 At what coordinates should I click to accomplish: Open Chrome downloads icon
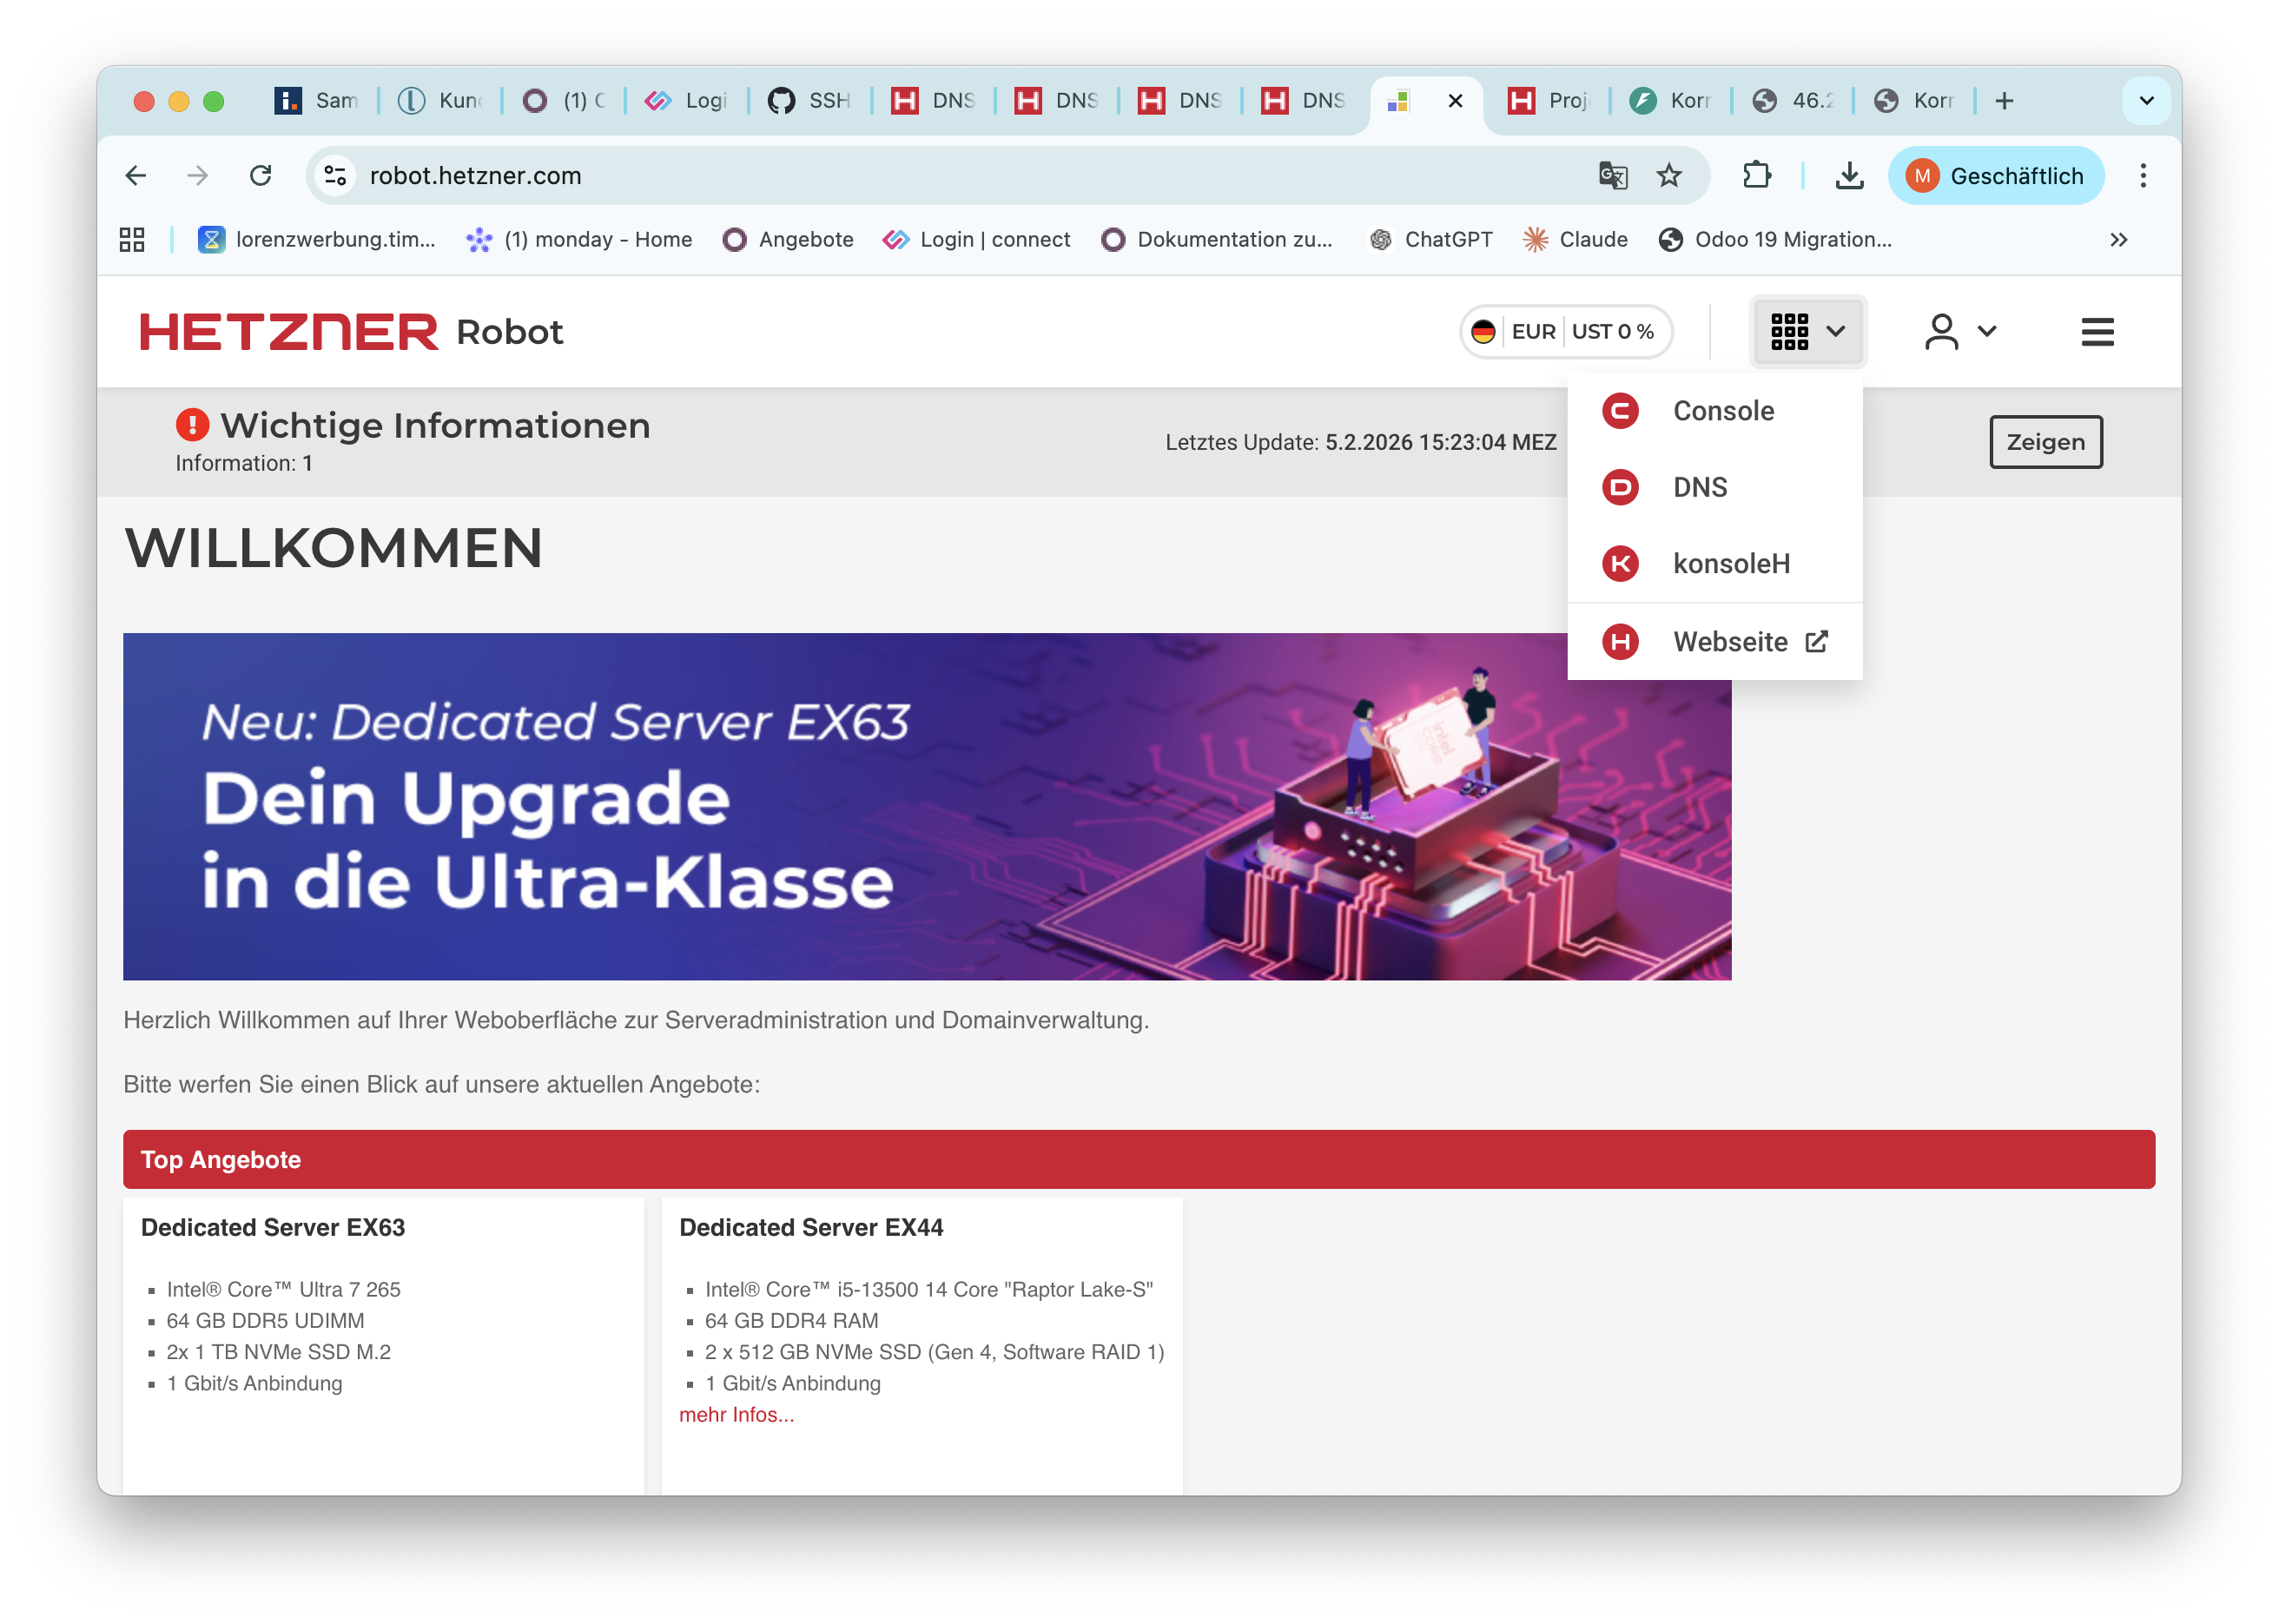1849,176
